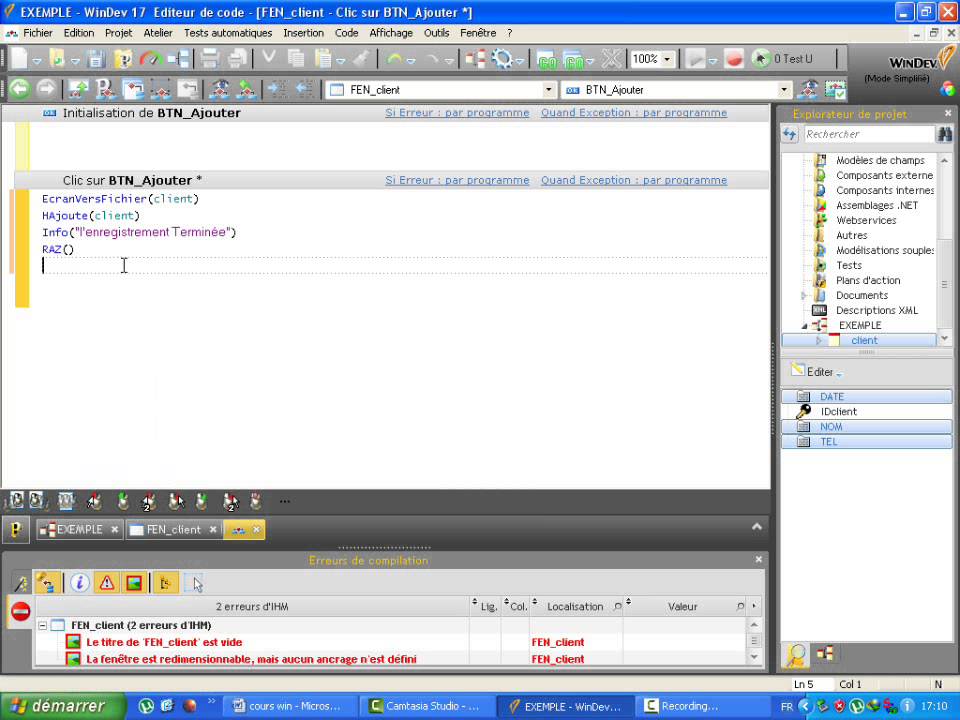The image size is (960, 720).
Task: Click the binoculars search icon
Action: [944, 134]
